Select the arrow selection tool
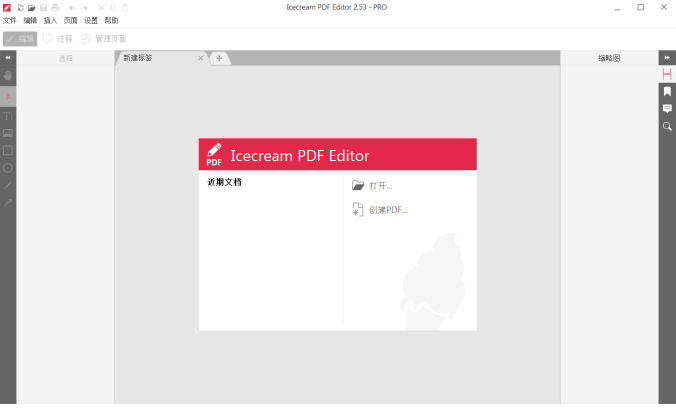The height and width of the screenshot is (418, 676). coord(8,97)
